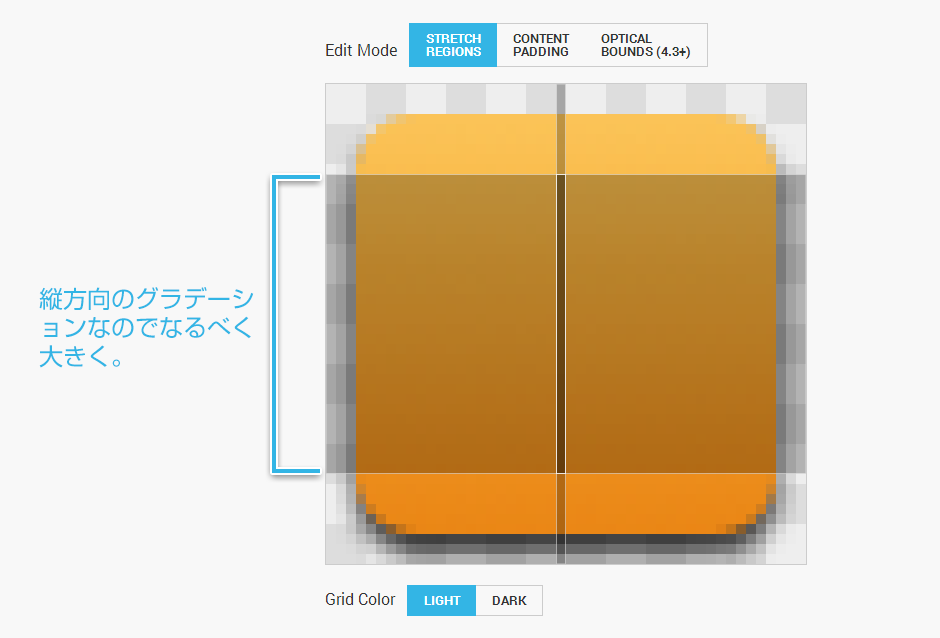The width and height of the screenshot is (940, 638).
Task: Click the blue bracket marking the vertical range
Action: pyautogui.click(x=296, y=324)
